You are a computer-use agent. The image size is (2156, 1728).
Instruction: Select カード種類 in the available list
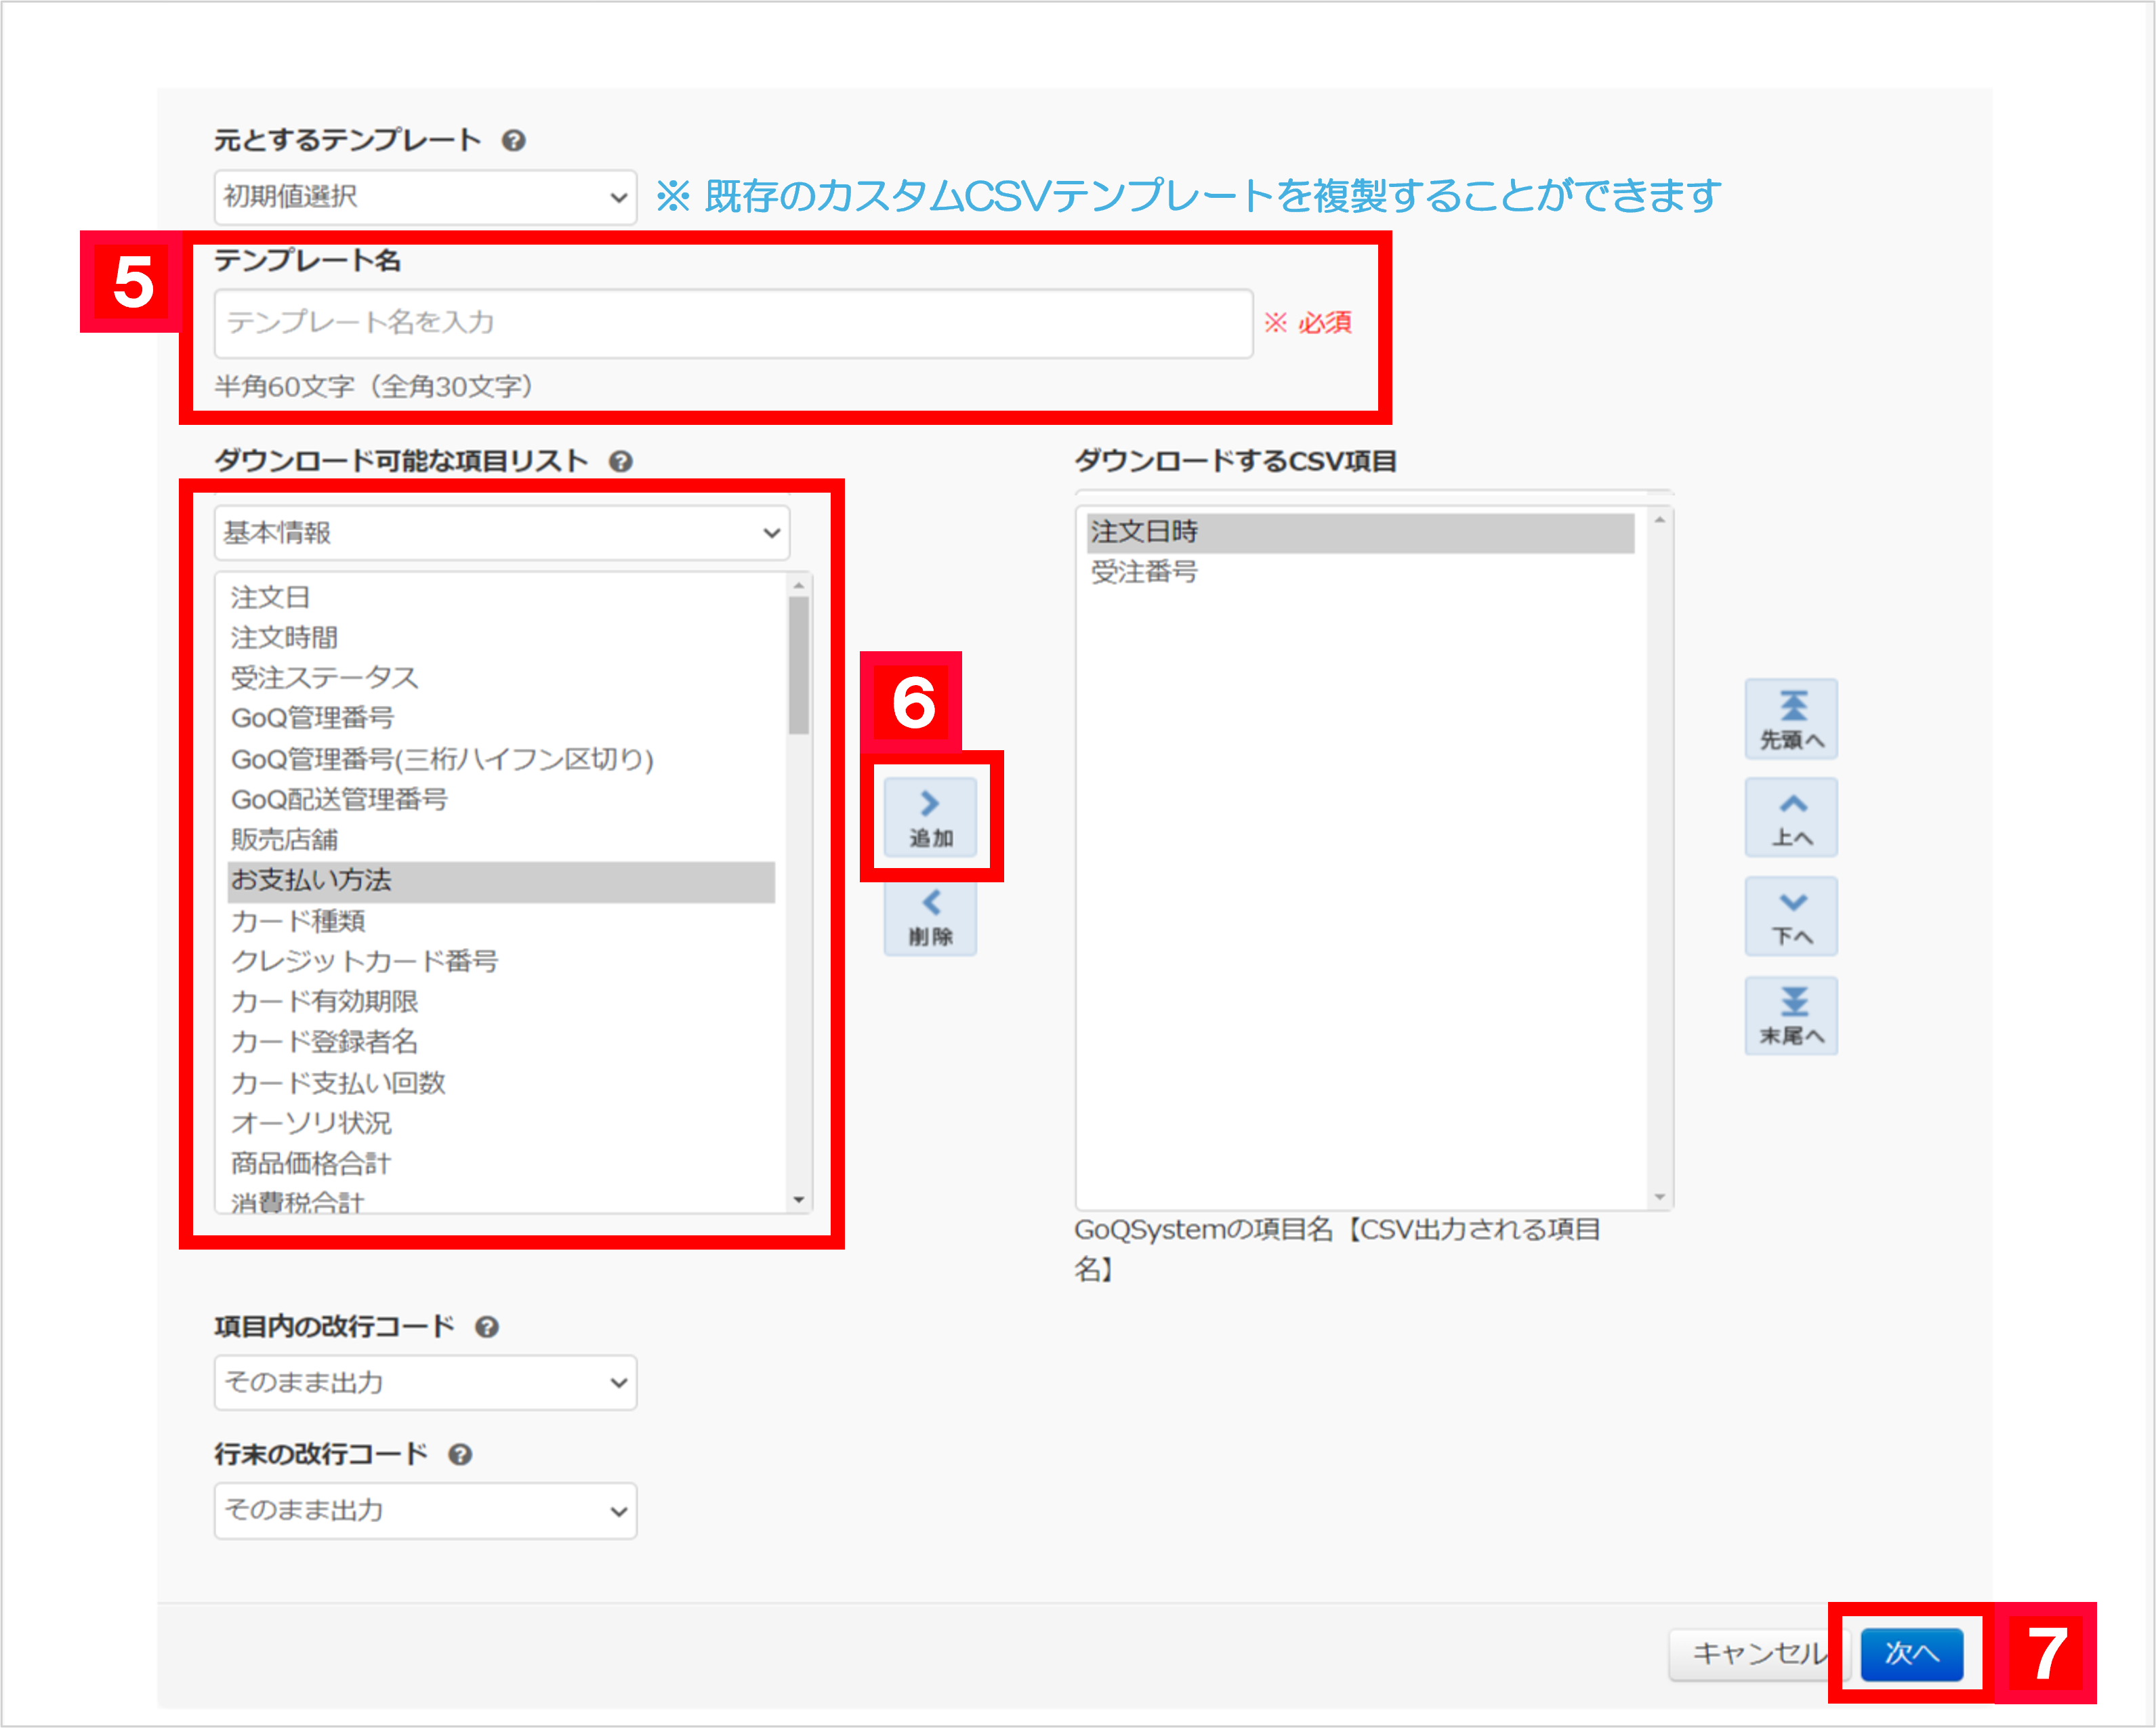pos(501,921)
